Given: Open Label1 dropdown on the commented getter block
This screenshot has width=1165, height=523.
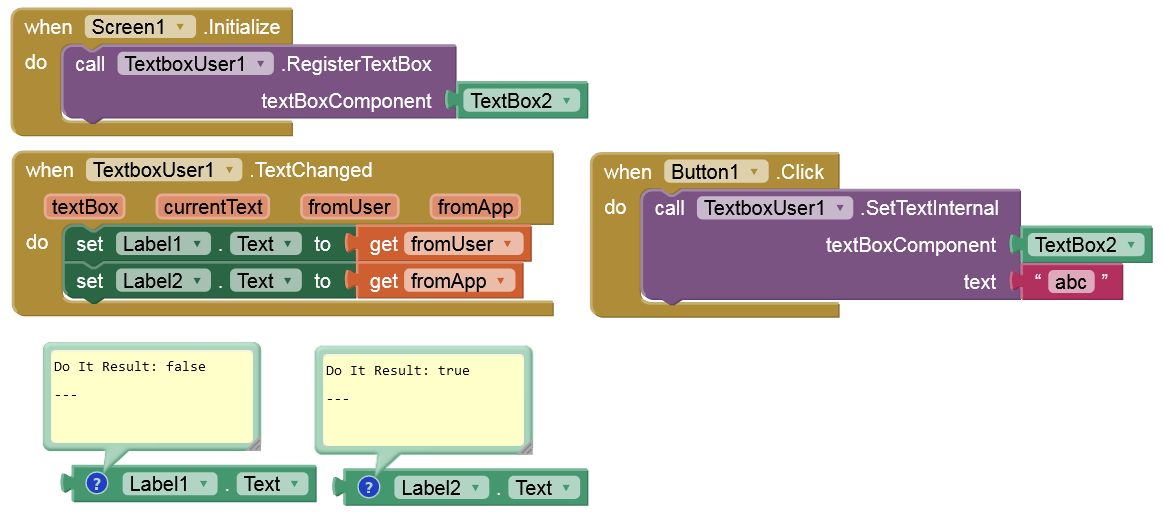Looking at the screenshot, I should click(x=169, y=484).
